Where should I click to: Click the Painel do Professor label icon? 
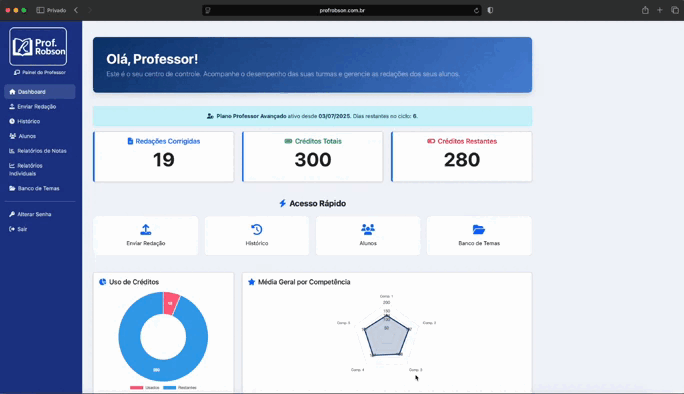point(17,72)
